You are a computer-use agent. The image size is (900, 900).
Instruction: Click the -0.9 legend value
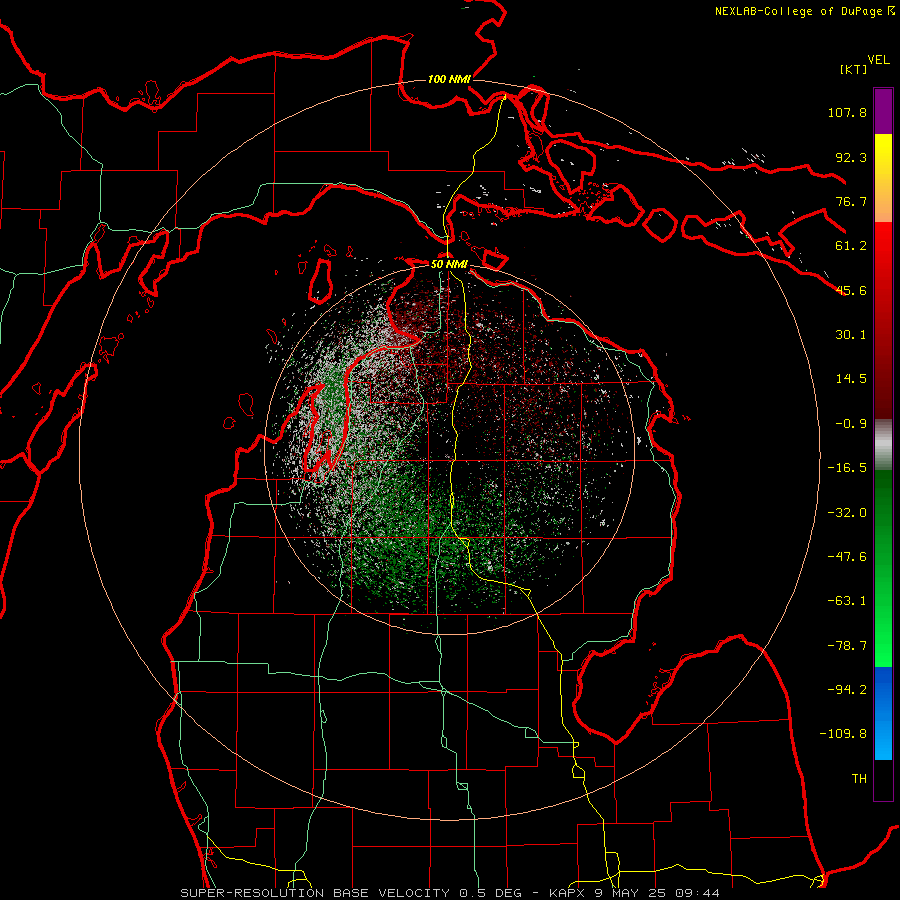pos(851,424)
